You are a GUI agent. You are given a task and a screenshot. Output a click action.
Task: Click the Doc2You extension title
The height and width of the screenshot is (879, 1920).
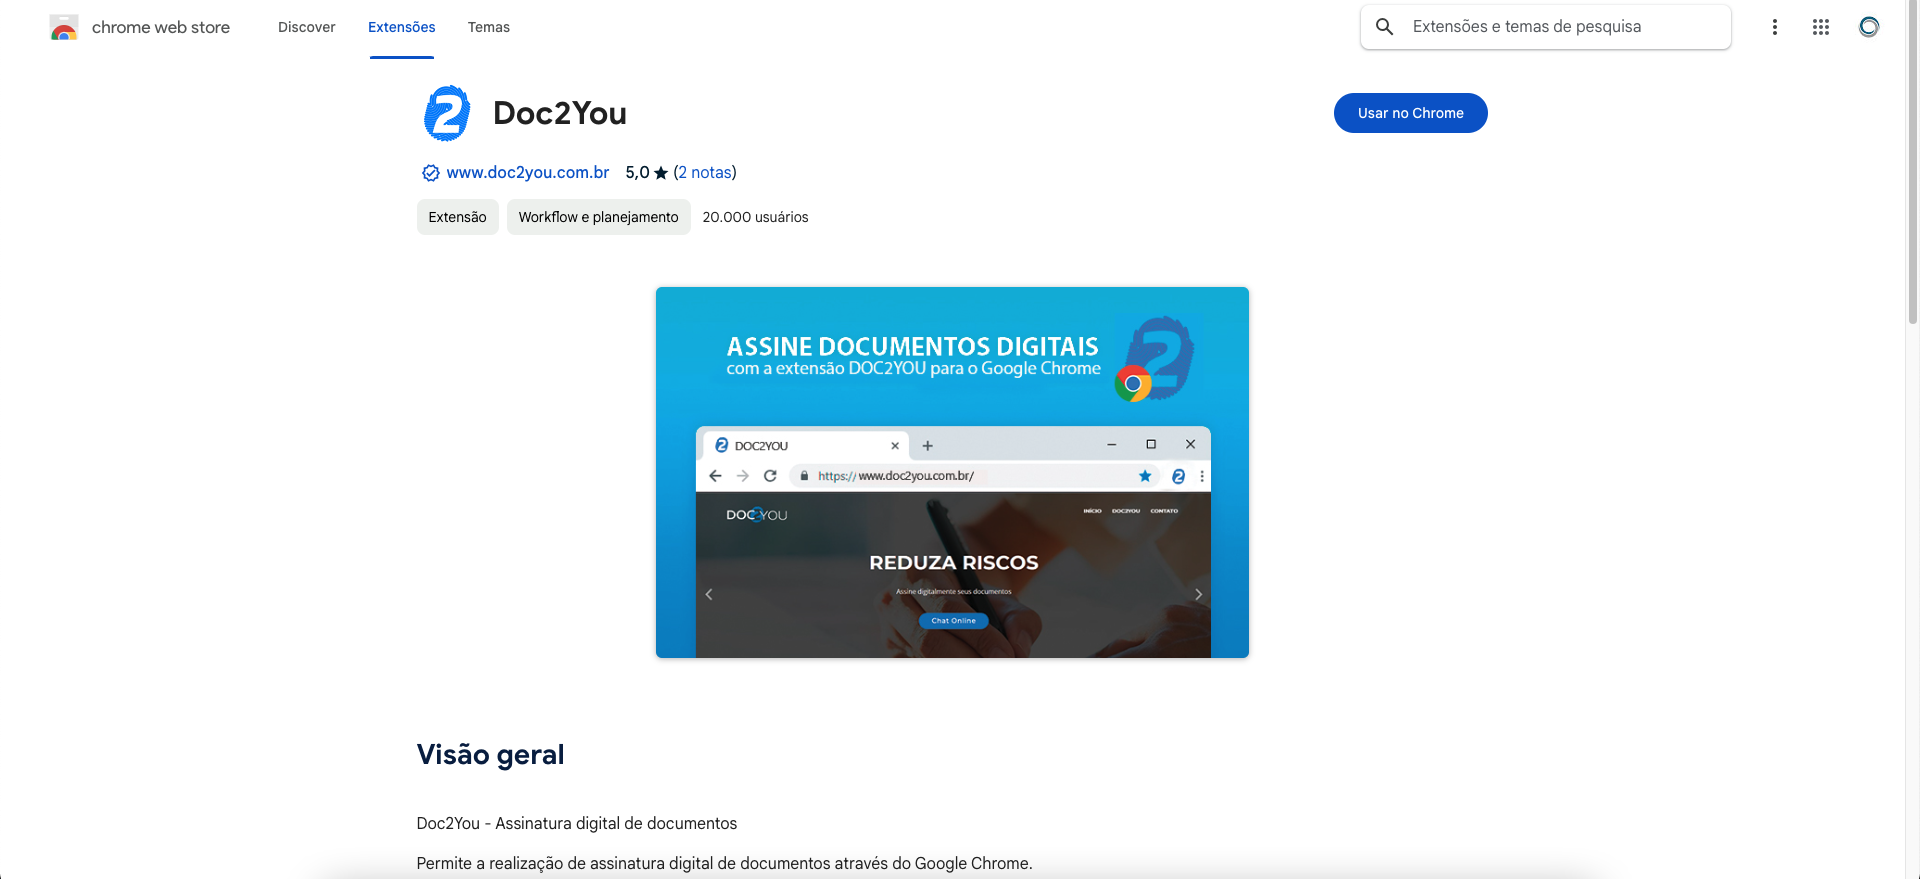560,113
